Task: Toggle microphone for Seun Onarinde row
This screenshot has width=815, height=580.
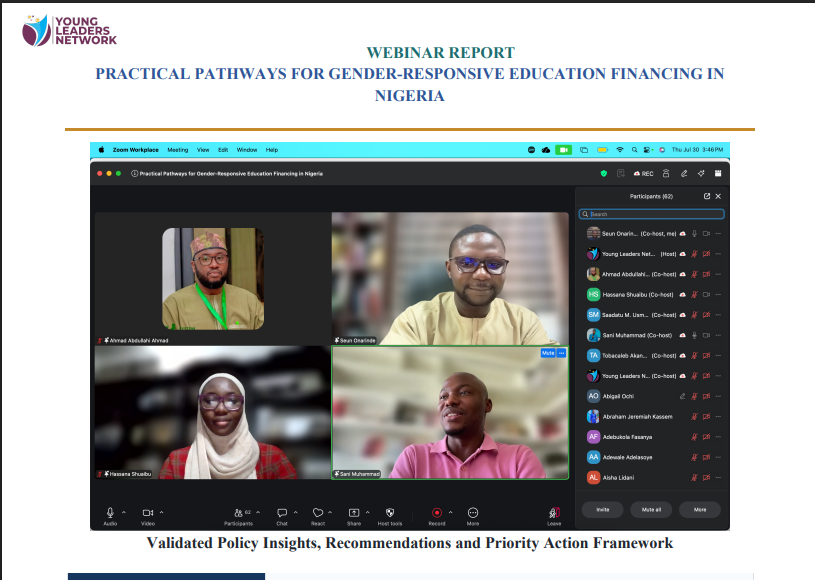Action: coord(694,234)
